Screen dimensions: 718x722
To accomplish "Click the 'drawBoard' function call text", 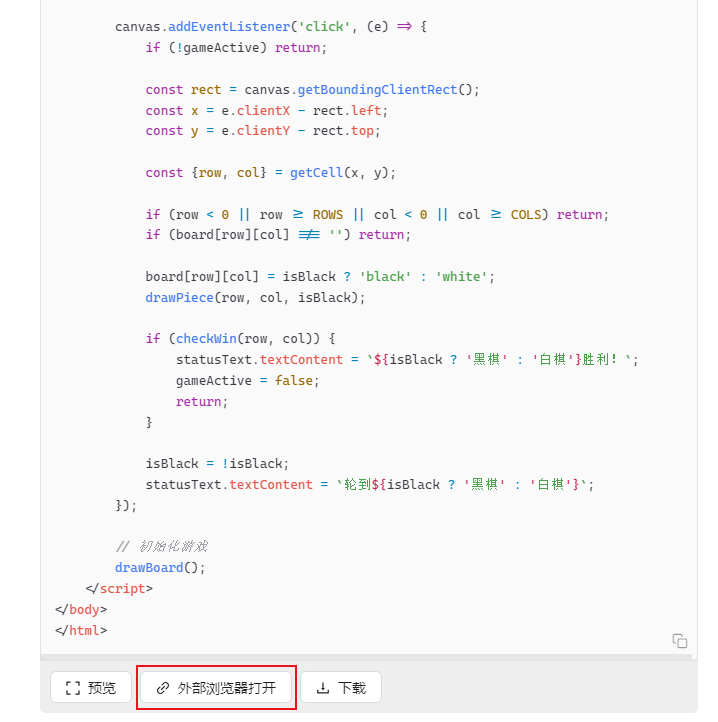I will pos(149,567).
